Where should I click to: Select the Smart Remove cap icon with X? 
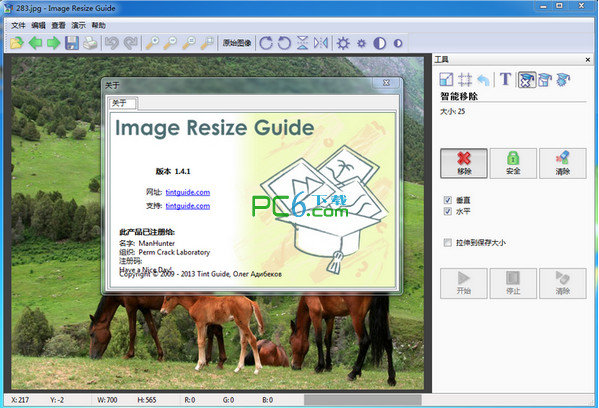(526, 80)
